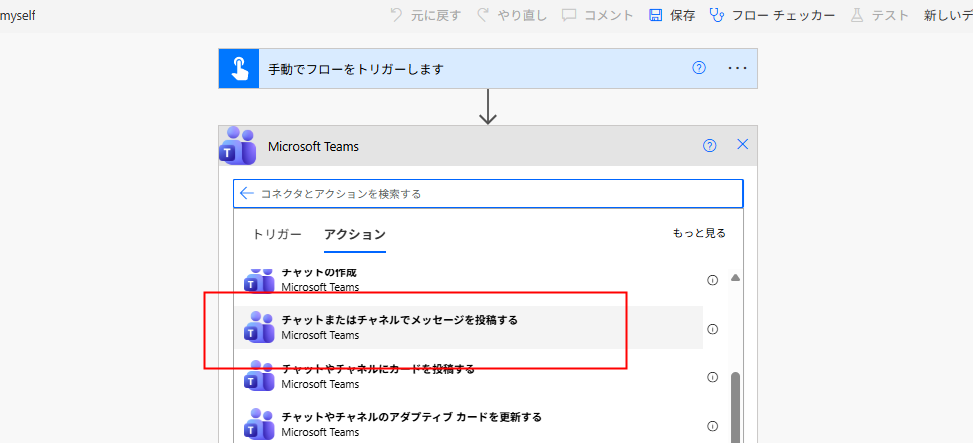Image resolution: width=973 pixels, height=443 pixels.
Task: Select the チャットの作成 action
Action: point(469,280)
